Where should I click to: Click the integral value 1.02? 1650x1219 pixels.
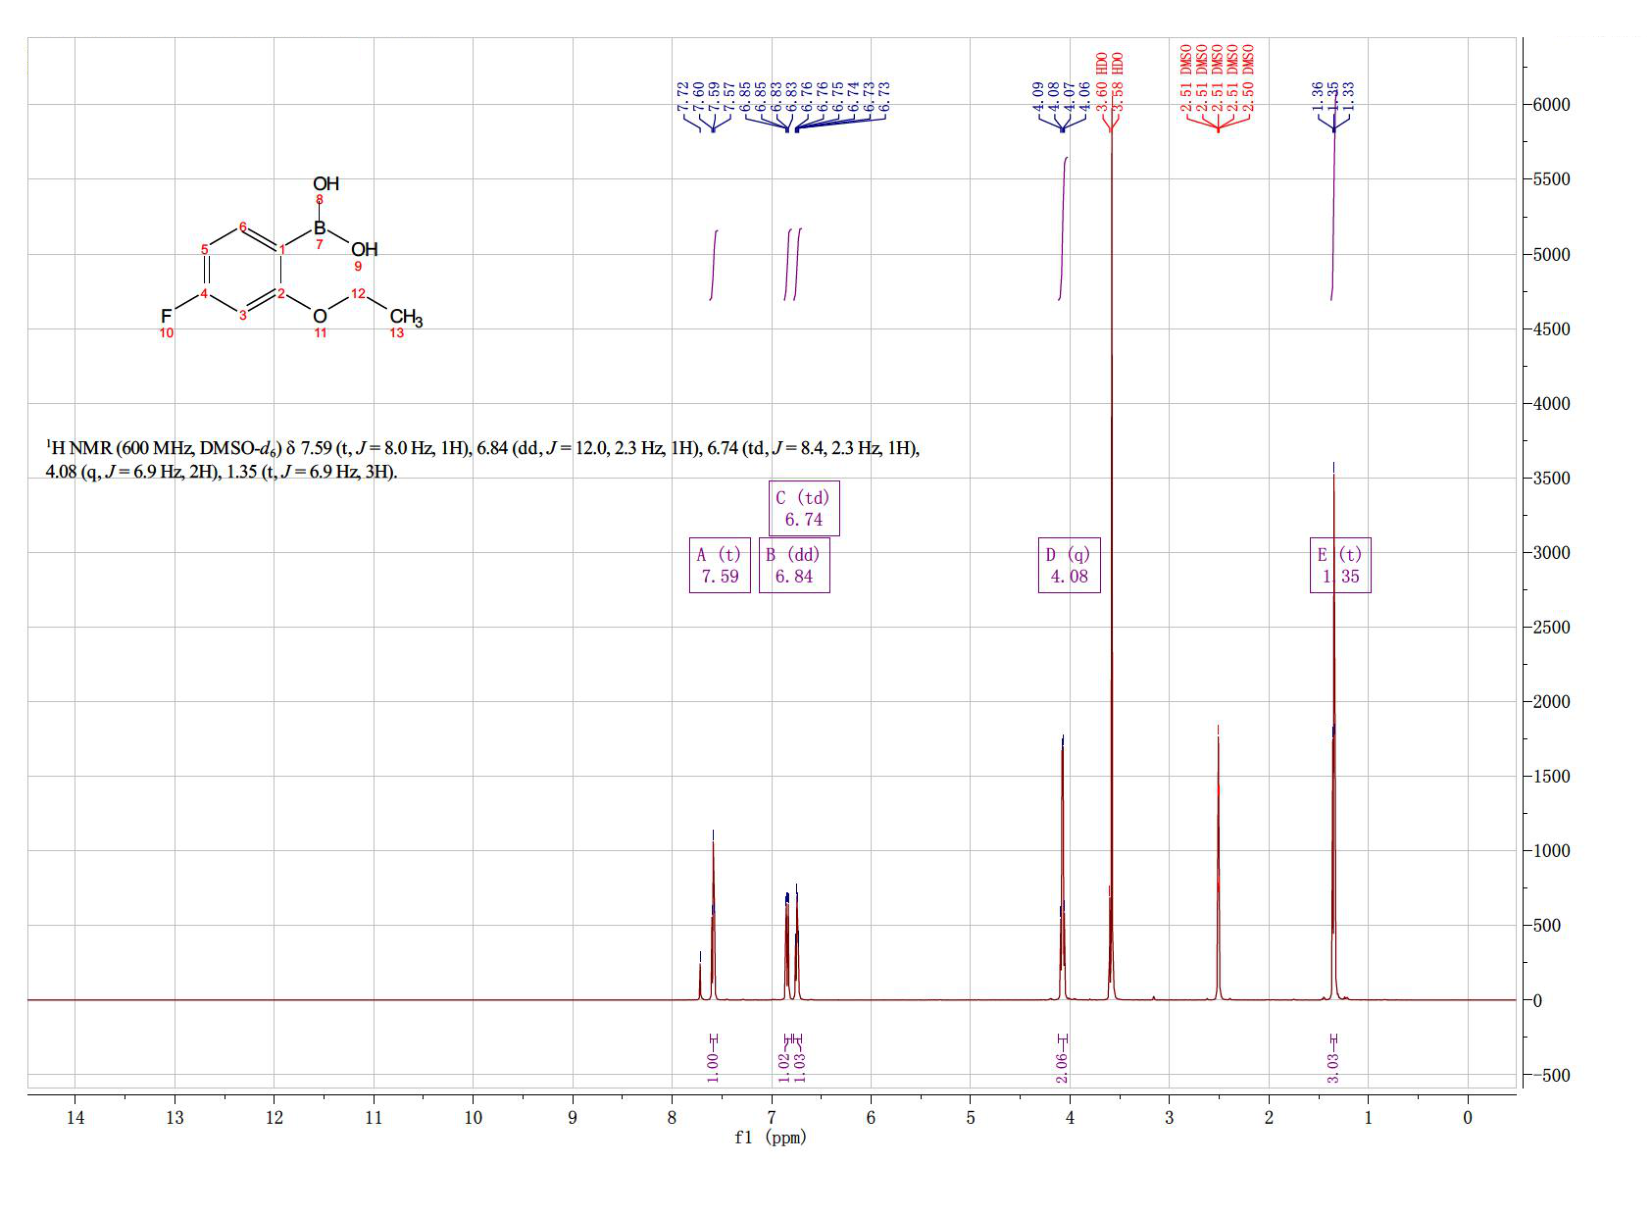785,1067
